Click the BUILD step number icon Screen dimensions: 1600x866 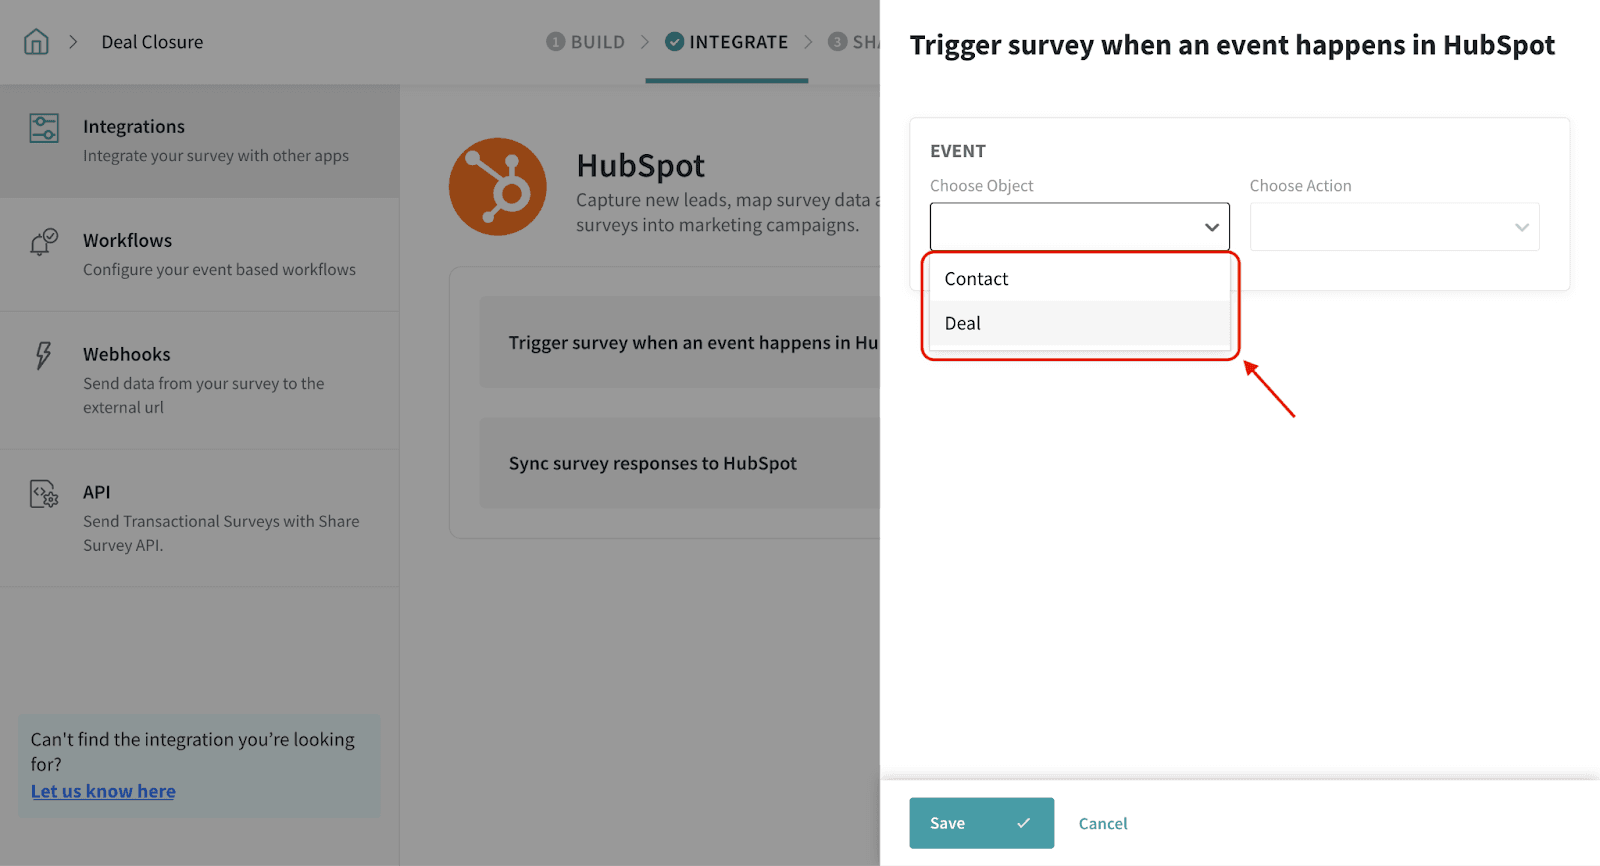point(555,42)
